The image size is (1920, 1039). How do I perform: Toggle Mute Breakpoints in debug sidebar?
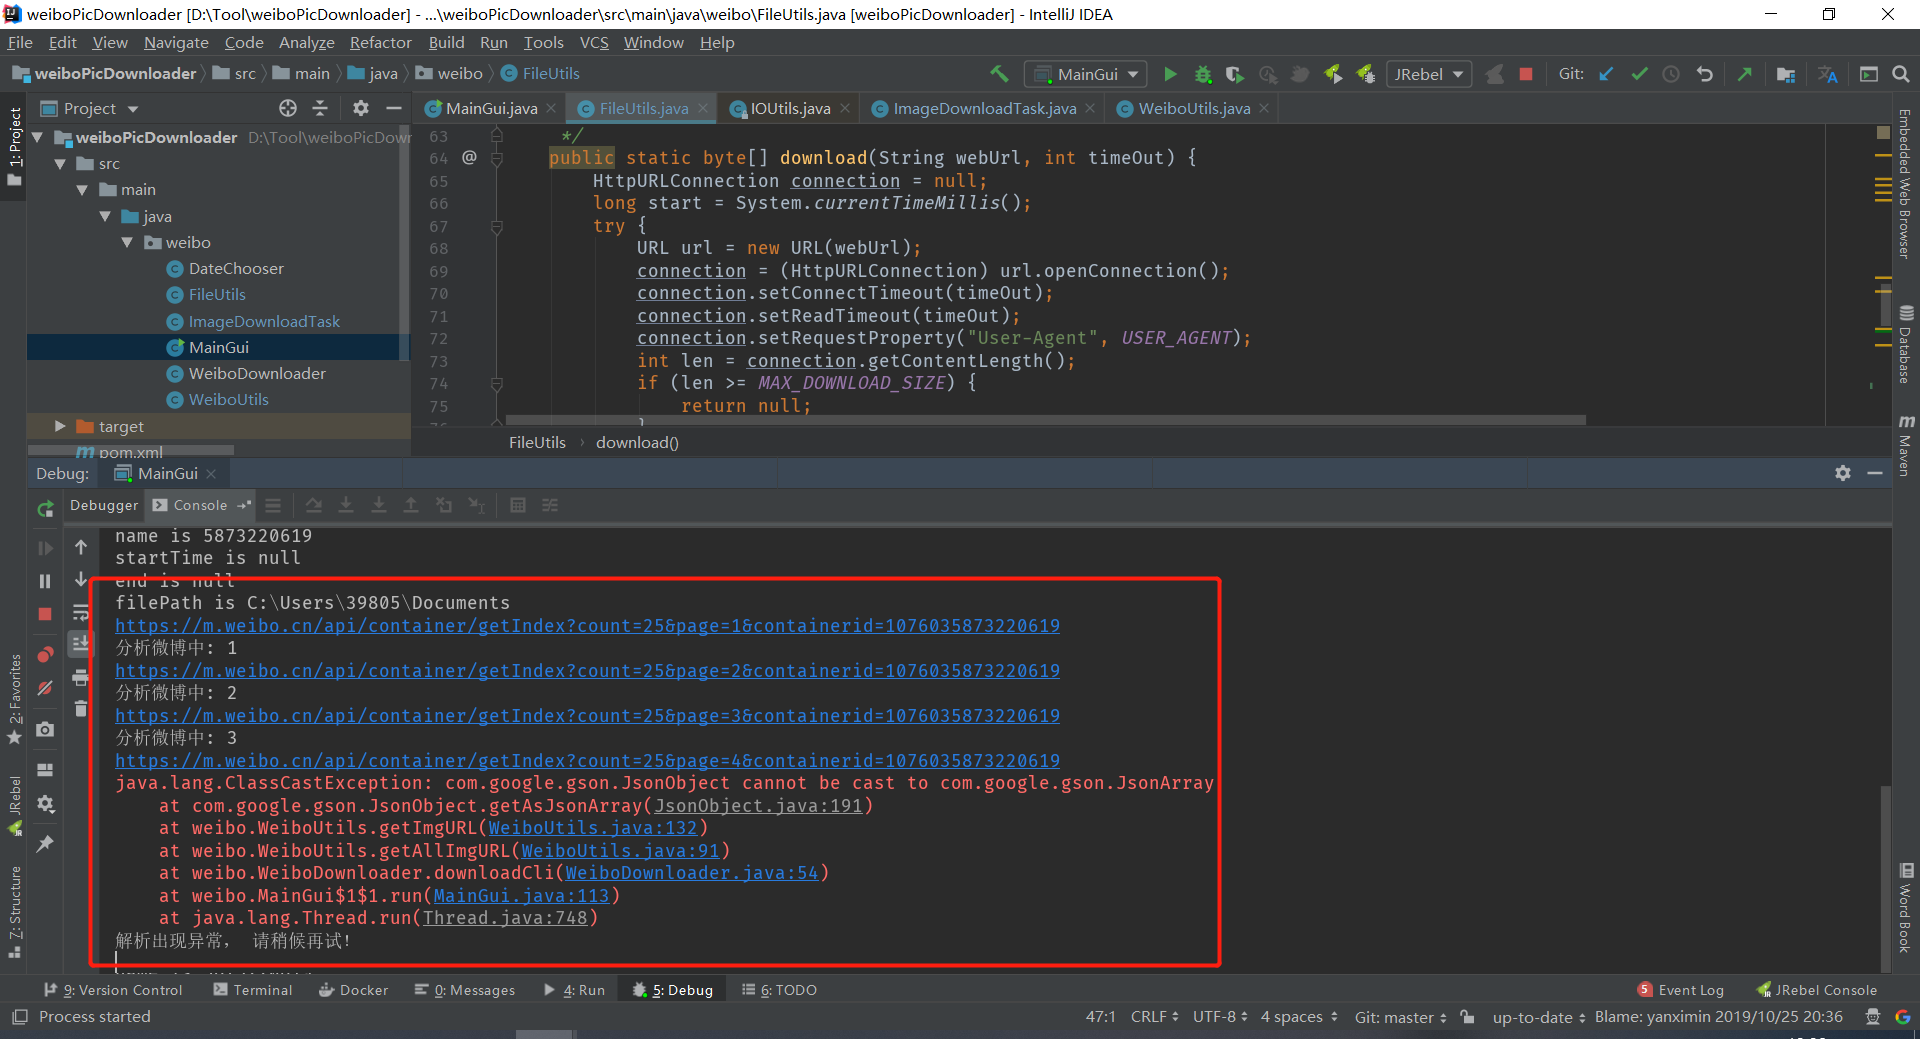45,688
